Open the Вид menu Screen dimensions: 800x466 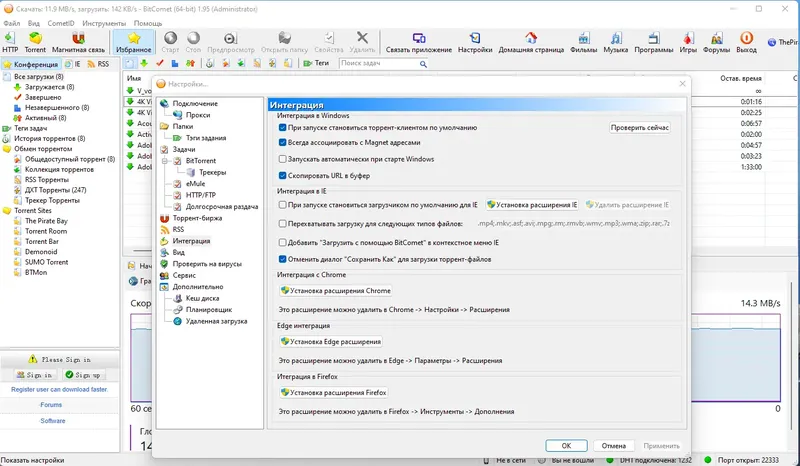34,23
